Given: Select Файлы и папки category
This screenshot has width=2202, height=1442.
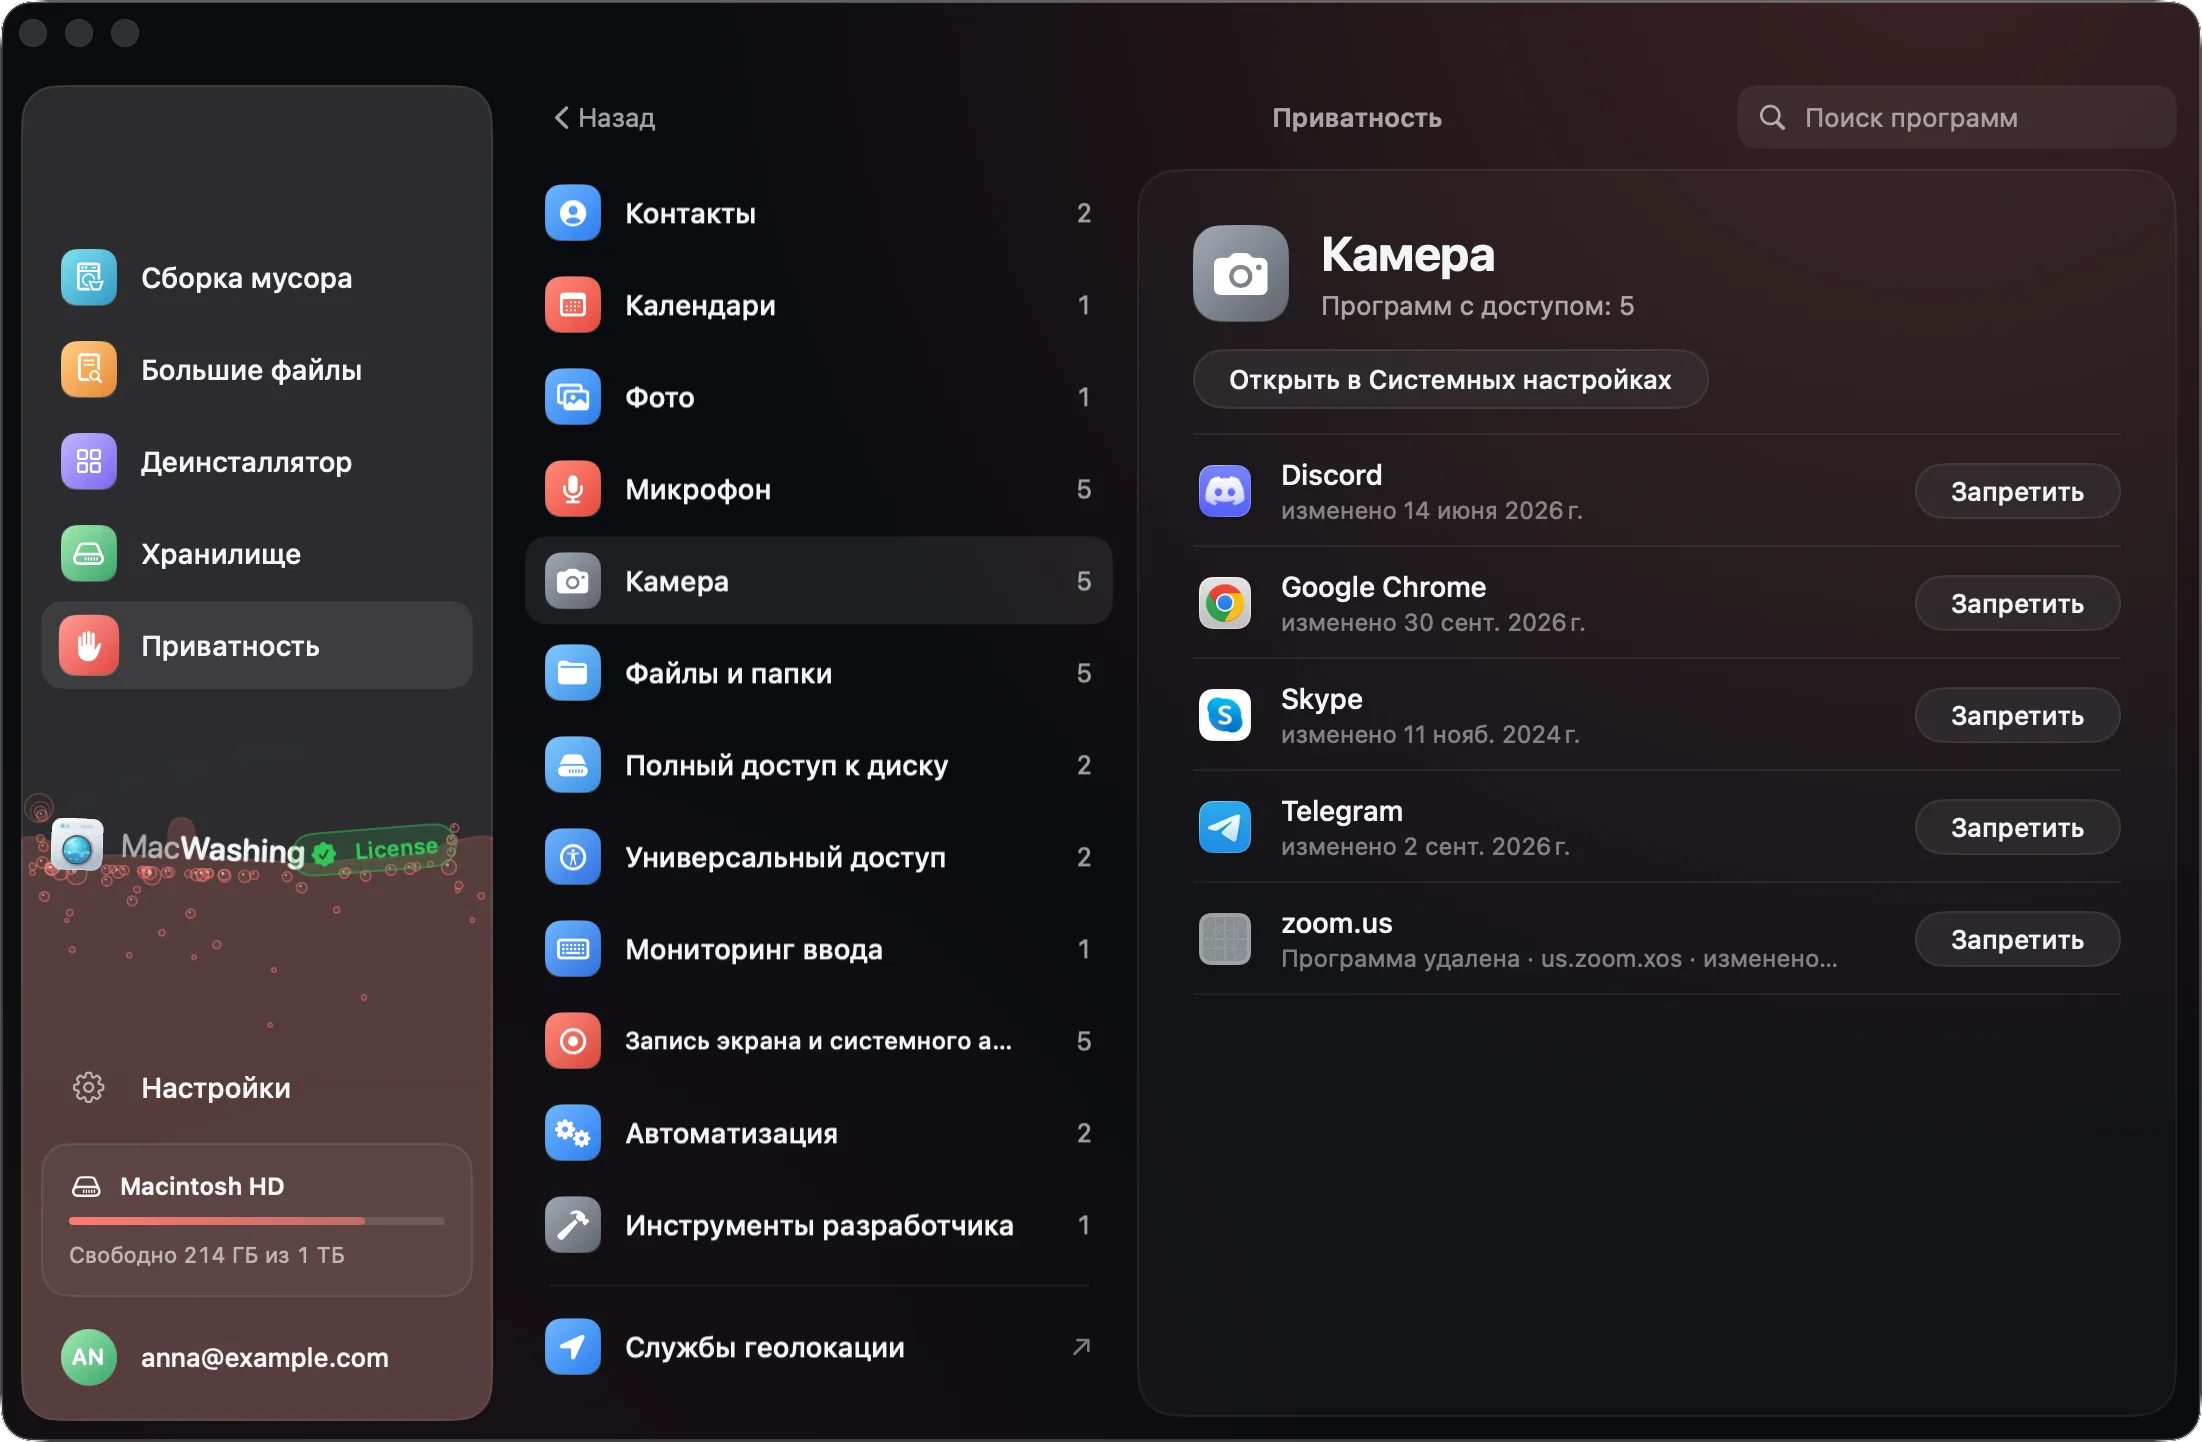Looking at the screenshot, I should tap(819, 673).
